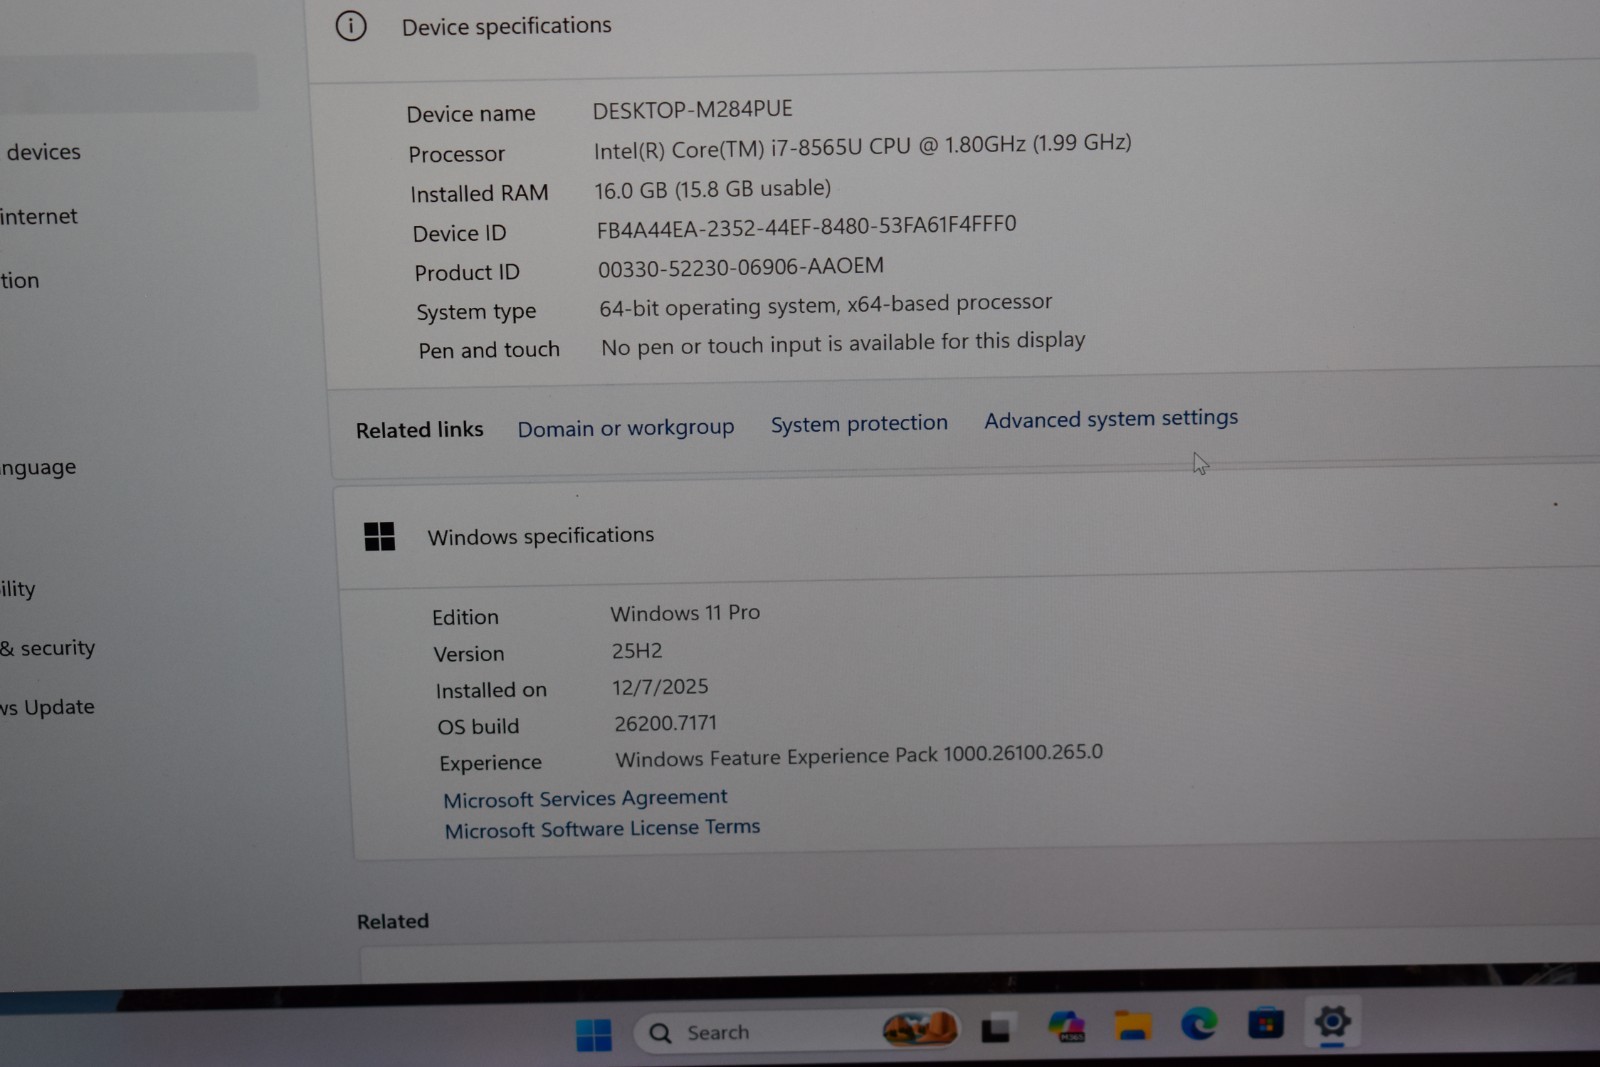The image size is (1600, 1067).
Task: Click the 16.0 GB installed RAM value
Action: point(712,189)
